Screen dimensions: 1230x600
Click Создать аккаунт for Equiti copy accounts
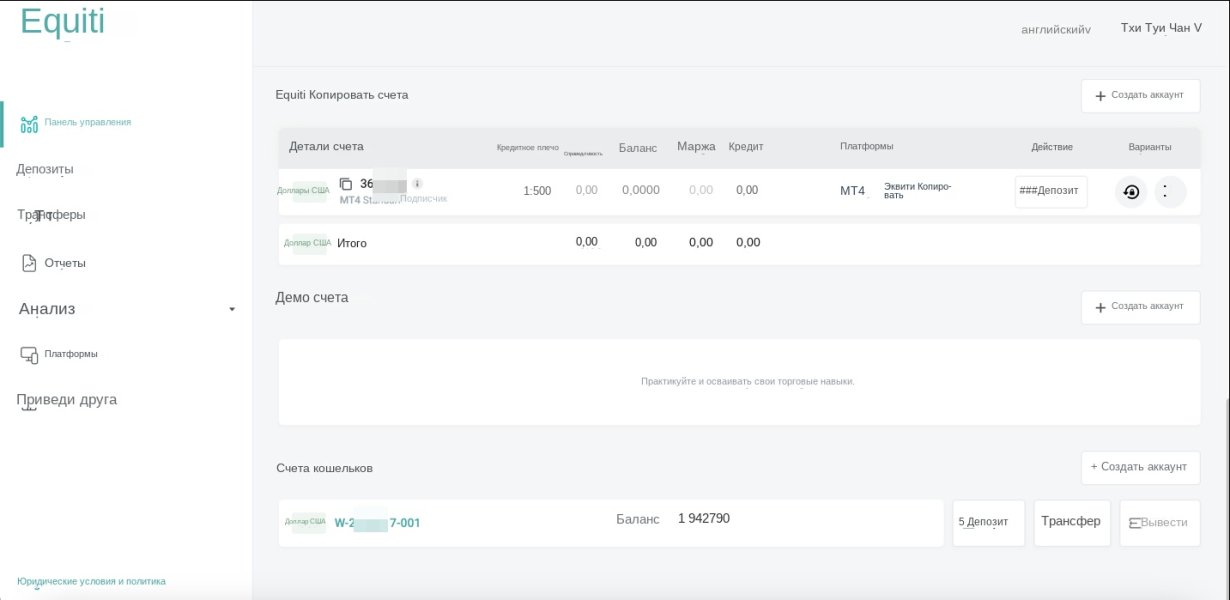pyautogui.click(x=1140, y=96)
